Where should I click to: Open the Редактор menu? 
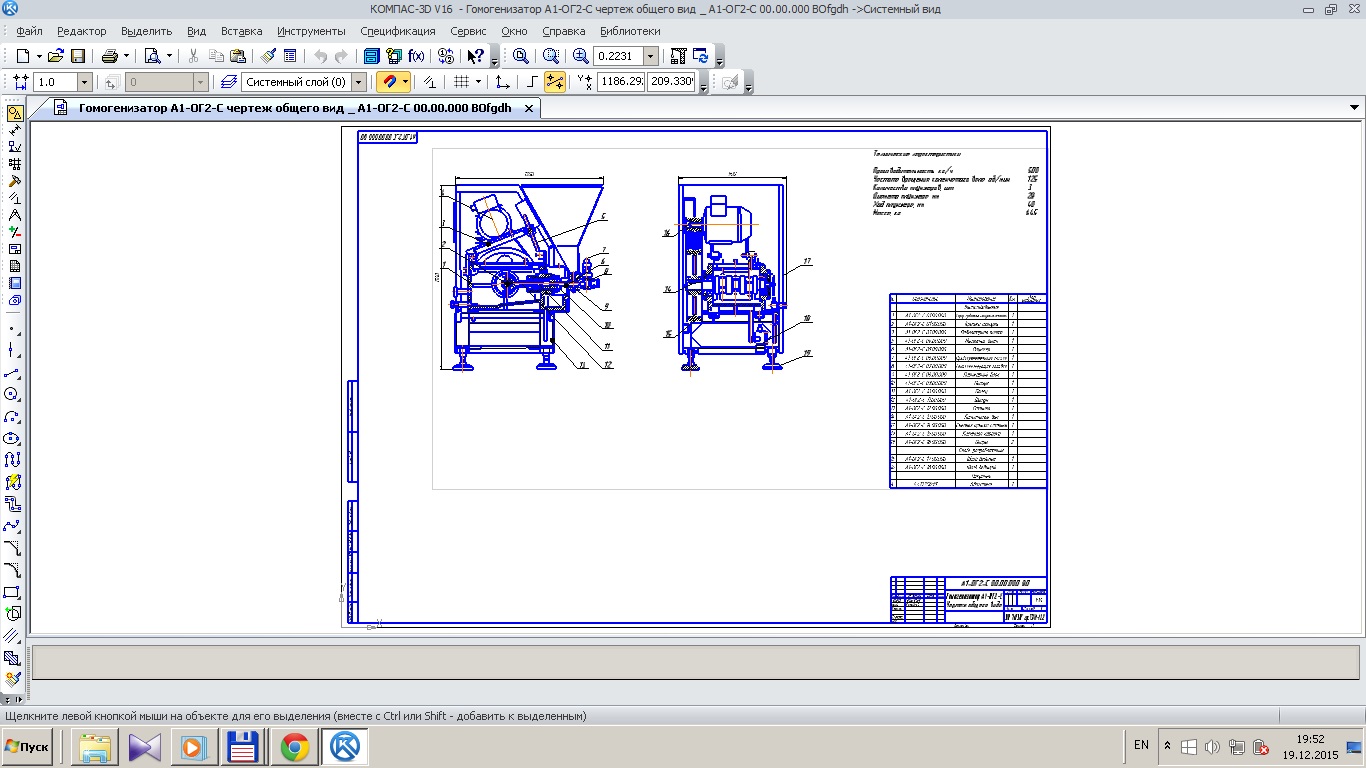(82, 31)
